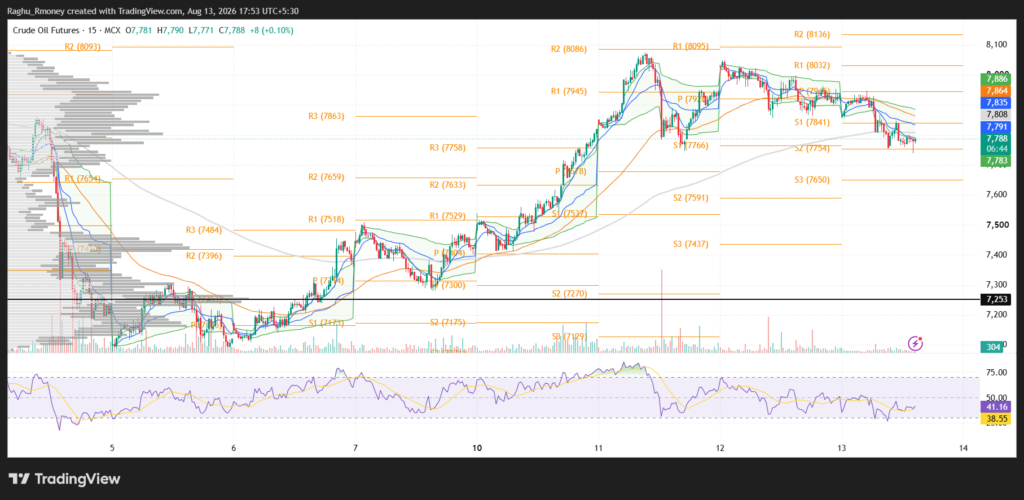Select the S2 (7270) support label
Image resolution: width=1024 pixels, height=500 pixels.
[x=569, y=294]
